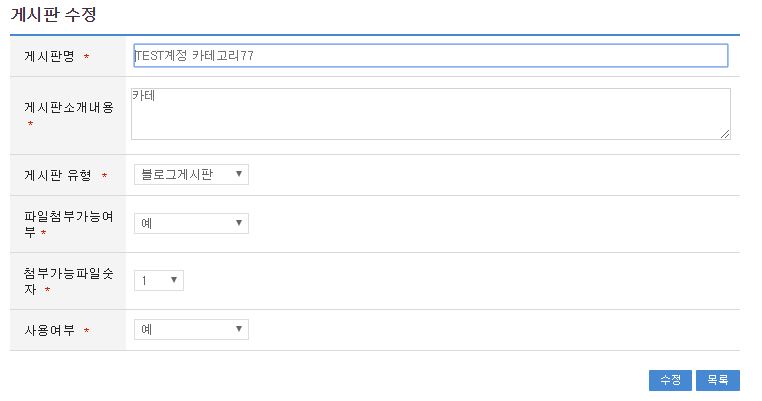The width and height of the screenshot is (762, 401).
Task: Expand the 파일첨부가능여부 dropdown
Action: click(x=191, y=223)
